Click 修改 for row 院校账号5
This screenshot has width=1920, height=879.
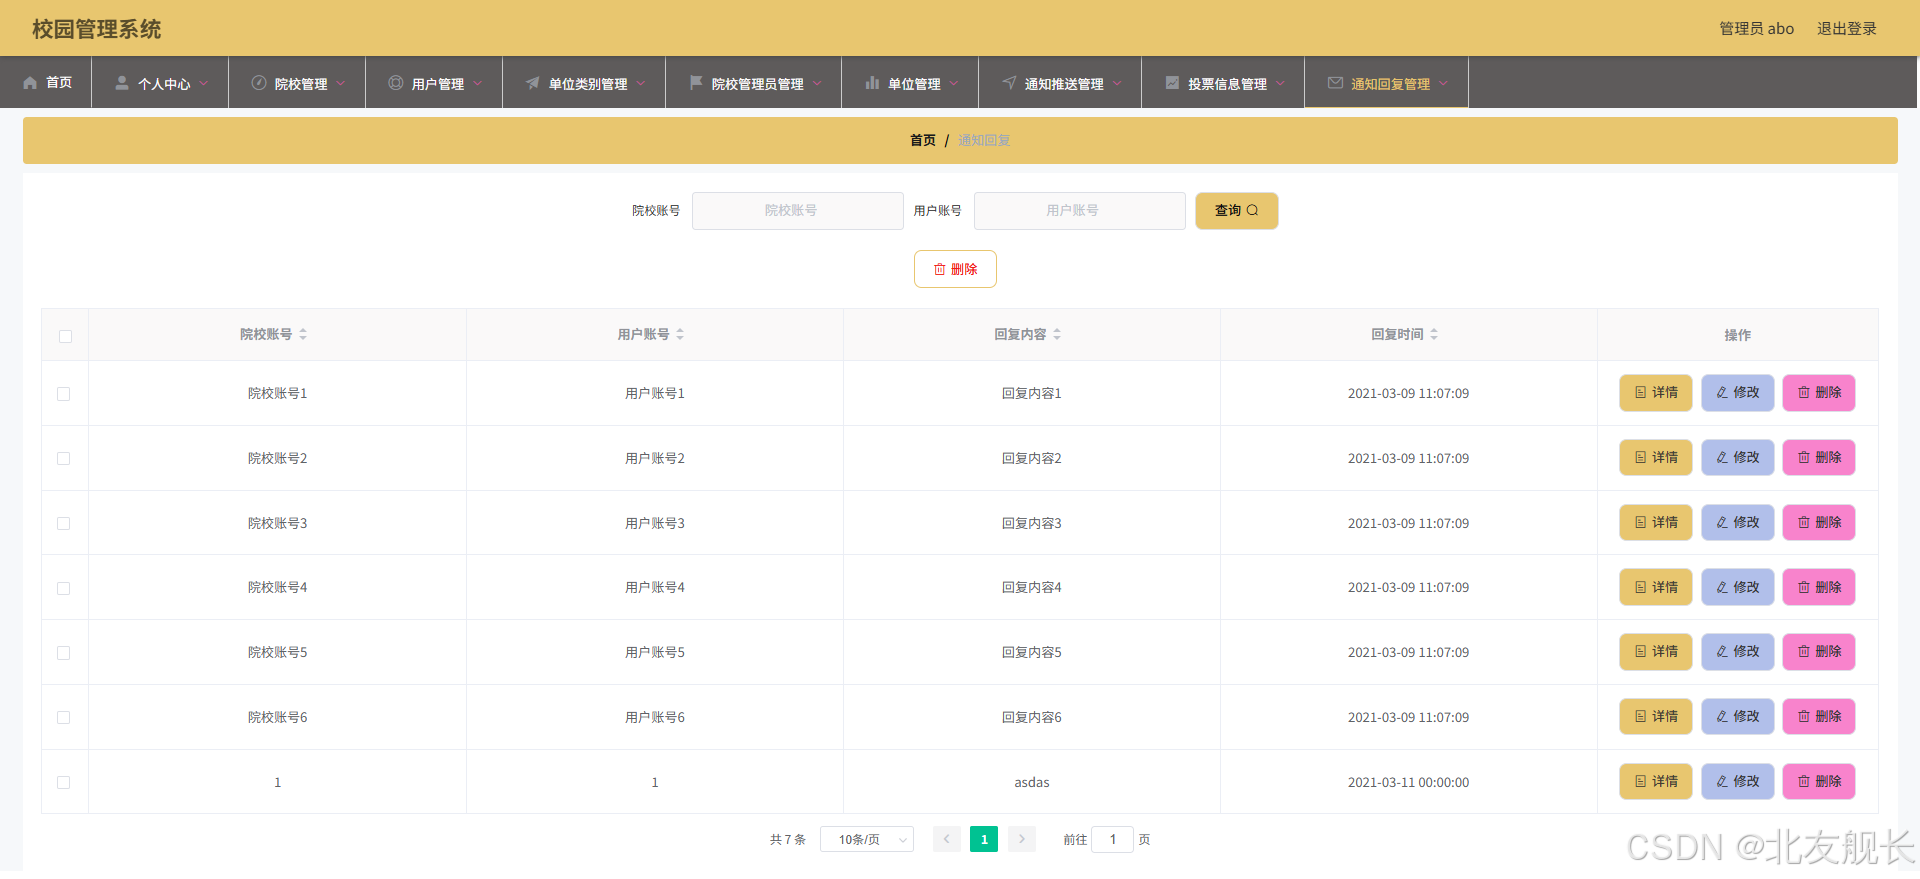[1738, 652]
